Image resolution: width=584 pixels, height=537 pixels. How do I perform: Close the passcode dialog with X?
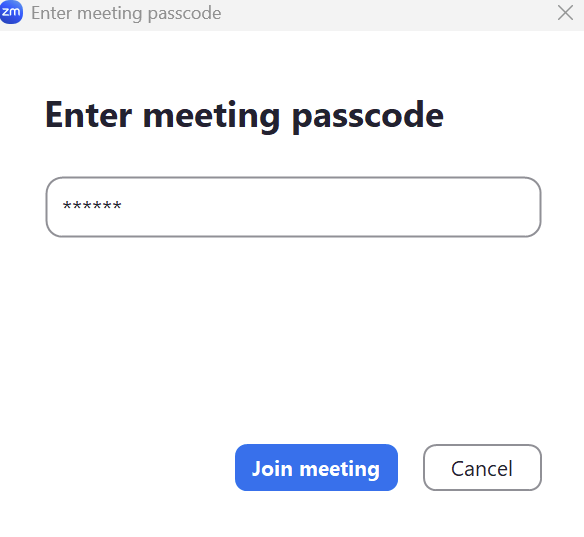pyautogui.click(x=565, y=13)
